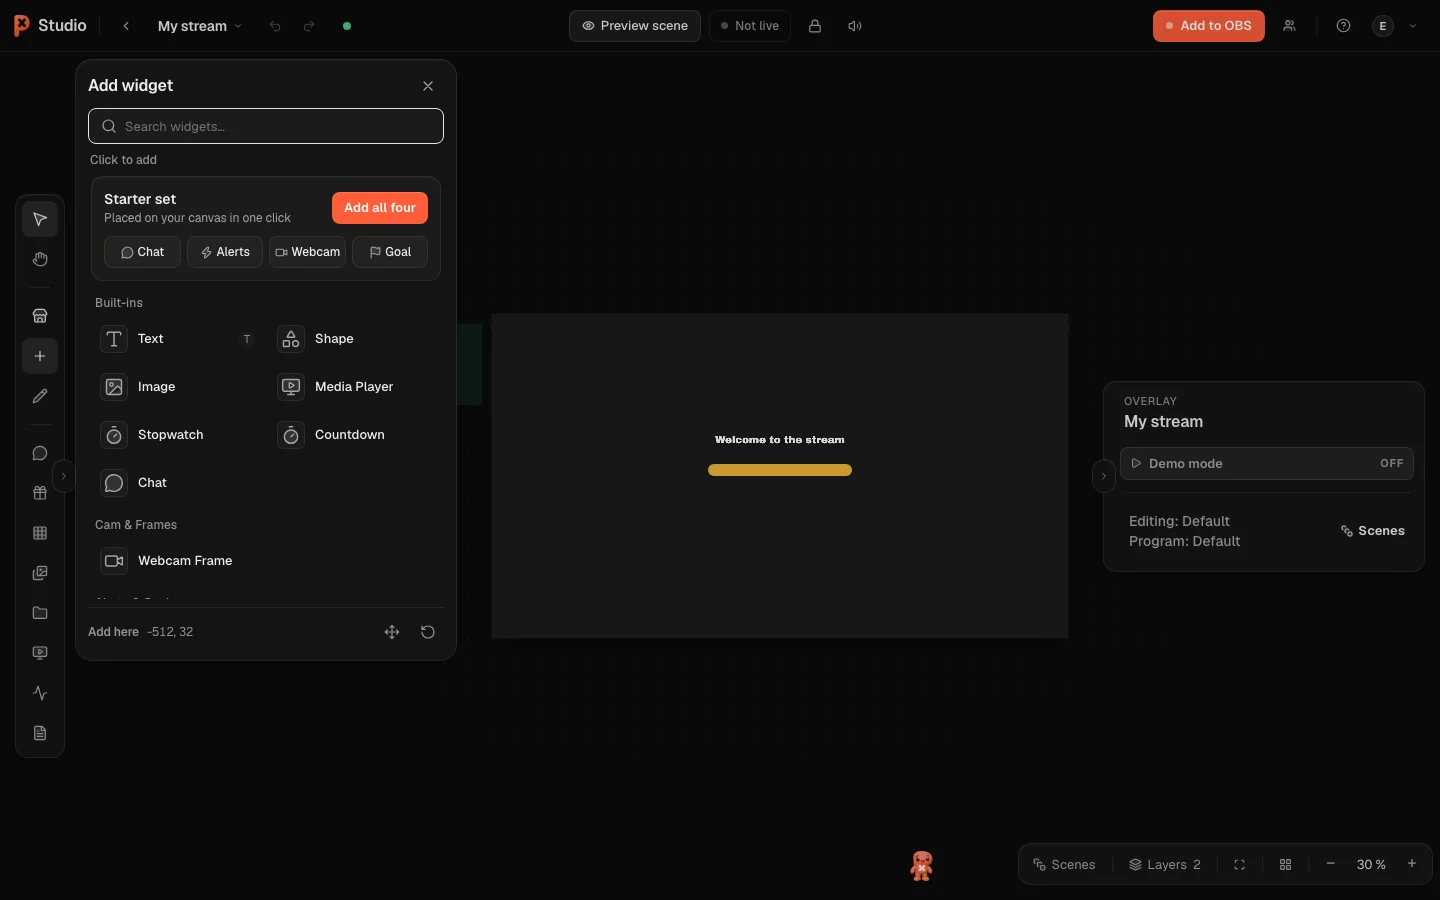This screenshot has height=900, width=1440.
Task: Reset add position with the refresh icon
Action: pos(428,632)
